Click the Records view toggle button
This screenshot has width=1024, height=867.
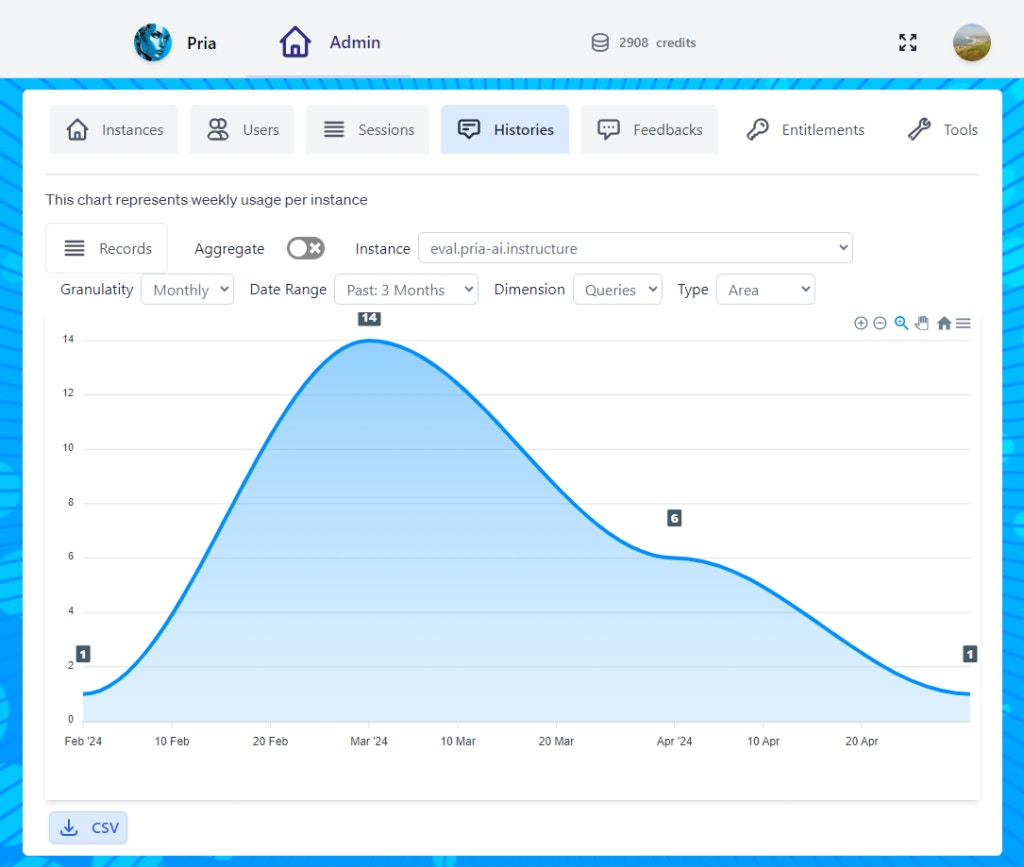[106, 247]
